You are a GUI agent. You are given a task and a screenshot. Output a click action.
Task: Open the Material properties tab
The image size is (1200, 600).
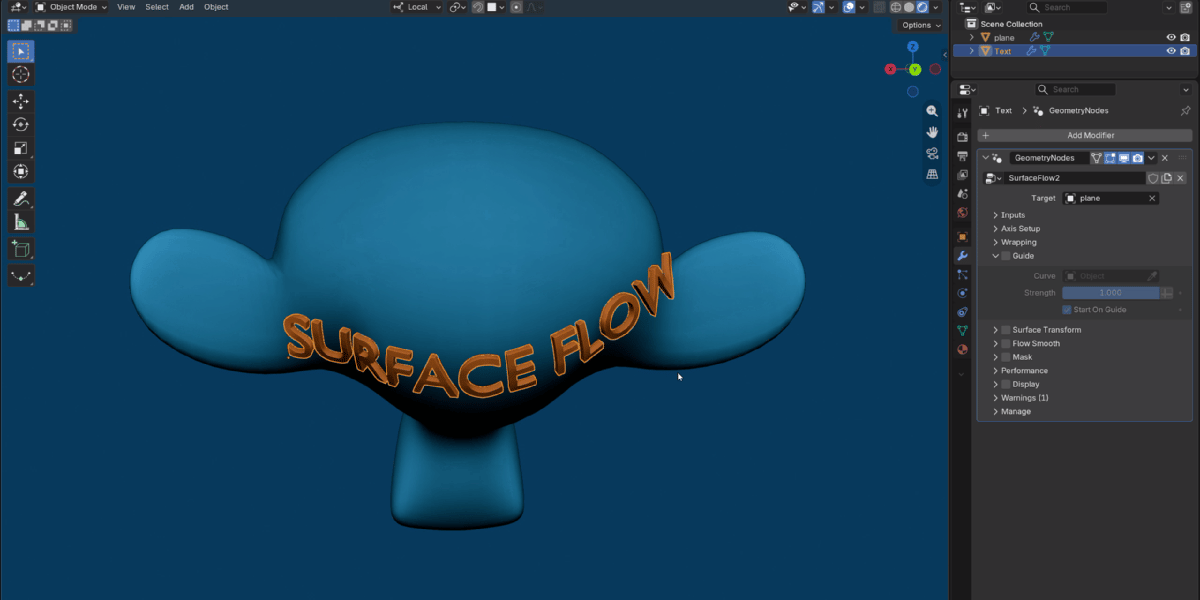[x=962, y=349]
